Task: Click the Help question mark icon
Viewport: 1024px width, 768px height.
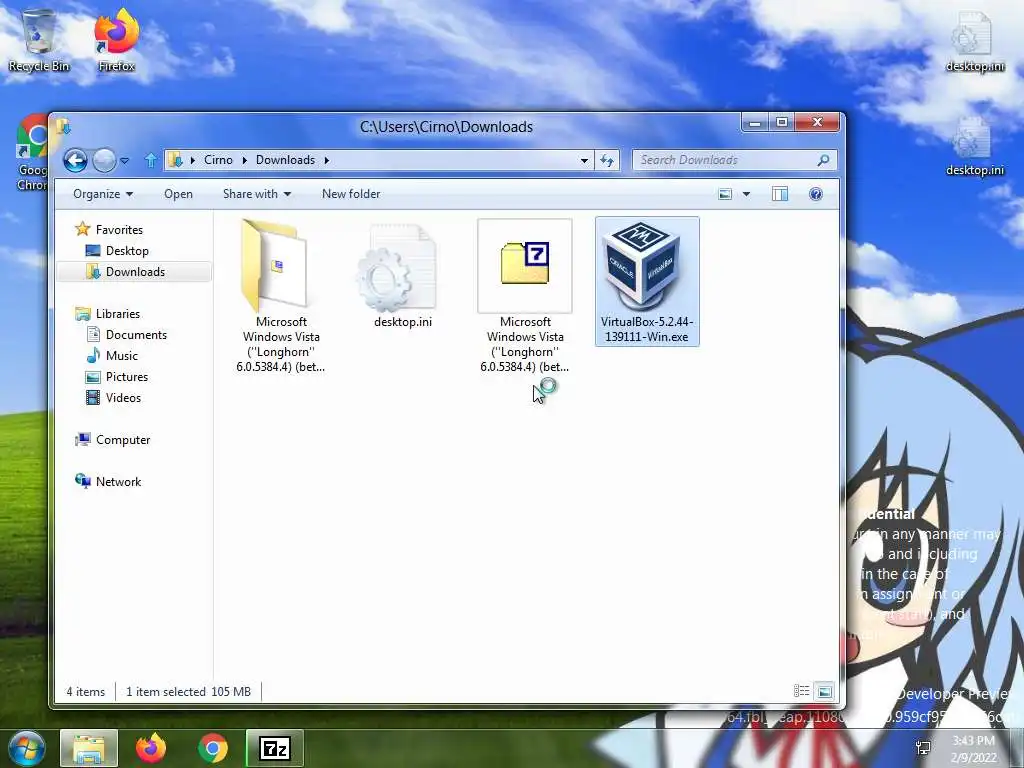Action: click(816, 194)
